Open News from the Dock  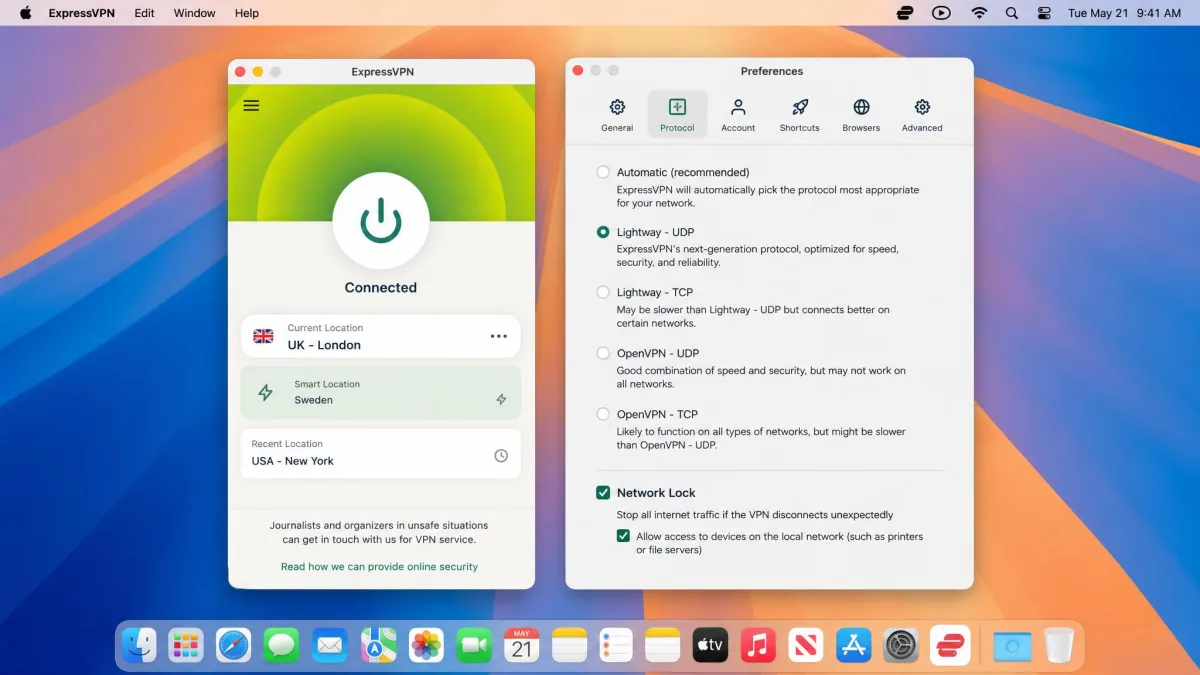pyautogui.click(x=806, y=645)
